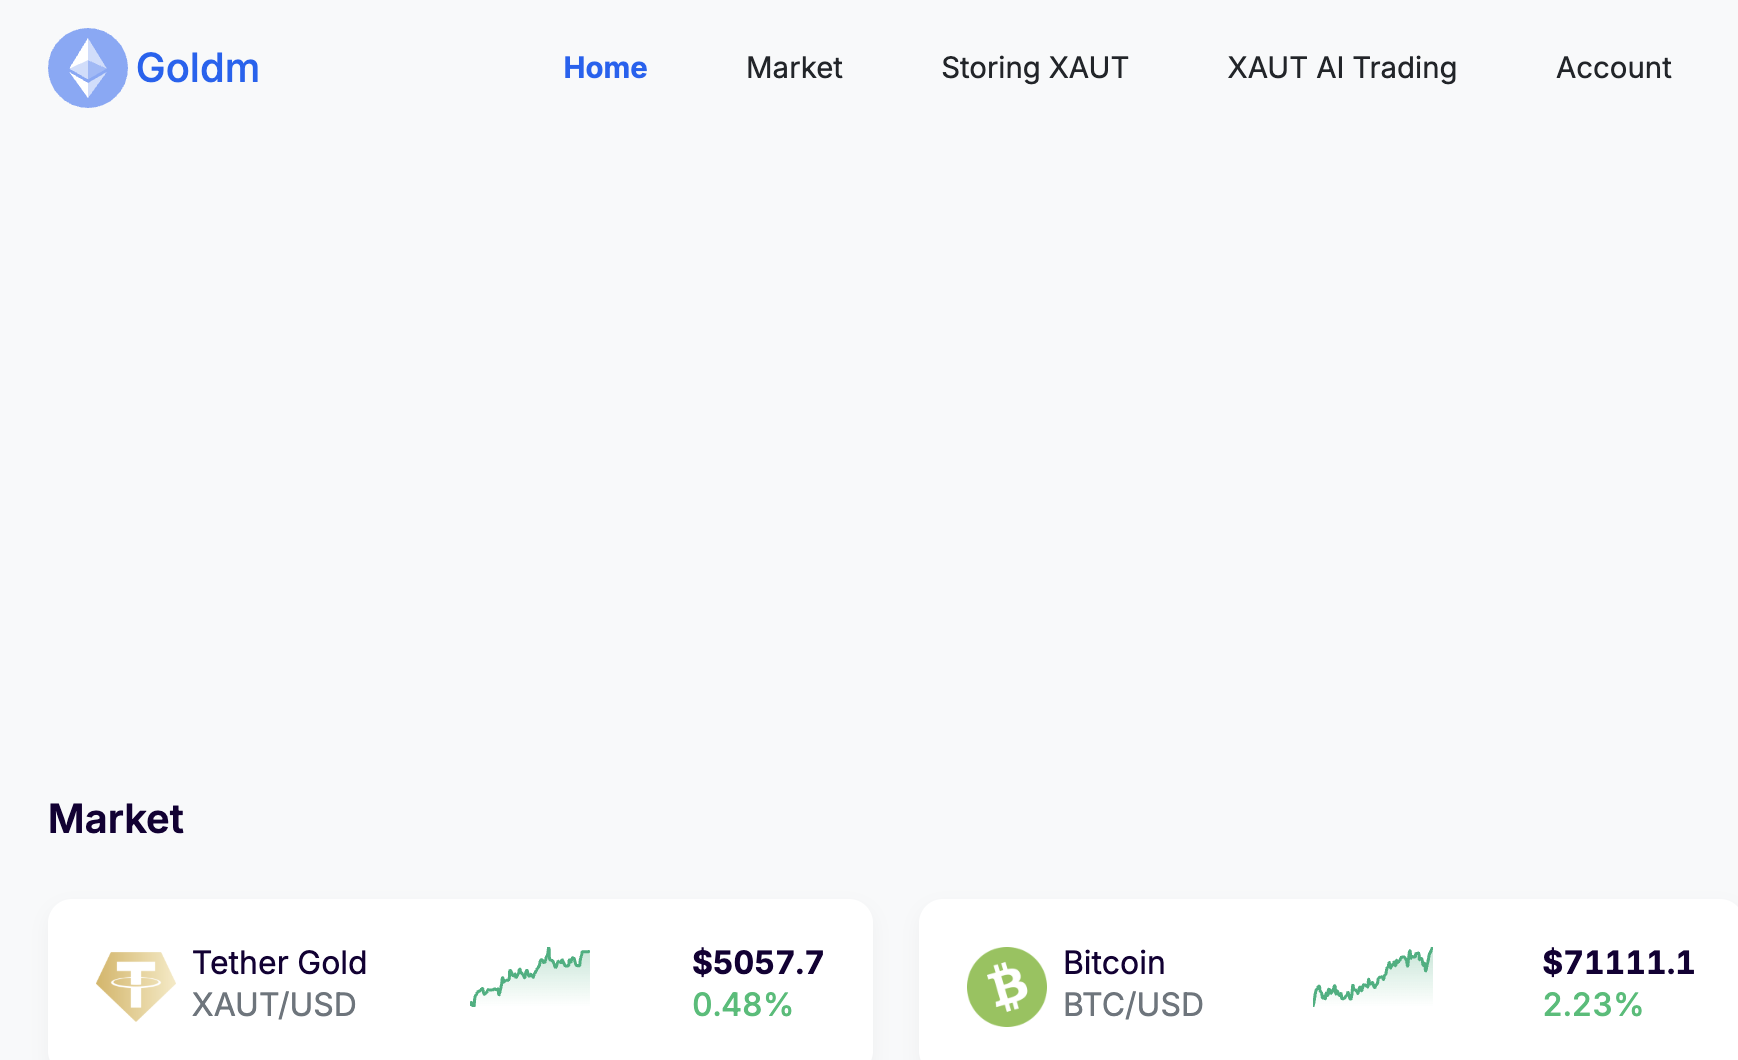Click the $71111.1 Bitcoin price

click(x=1617, y=962)
